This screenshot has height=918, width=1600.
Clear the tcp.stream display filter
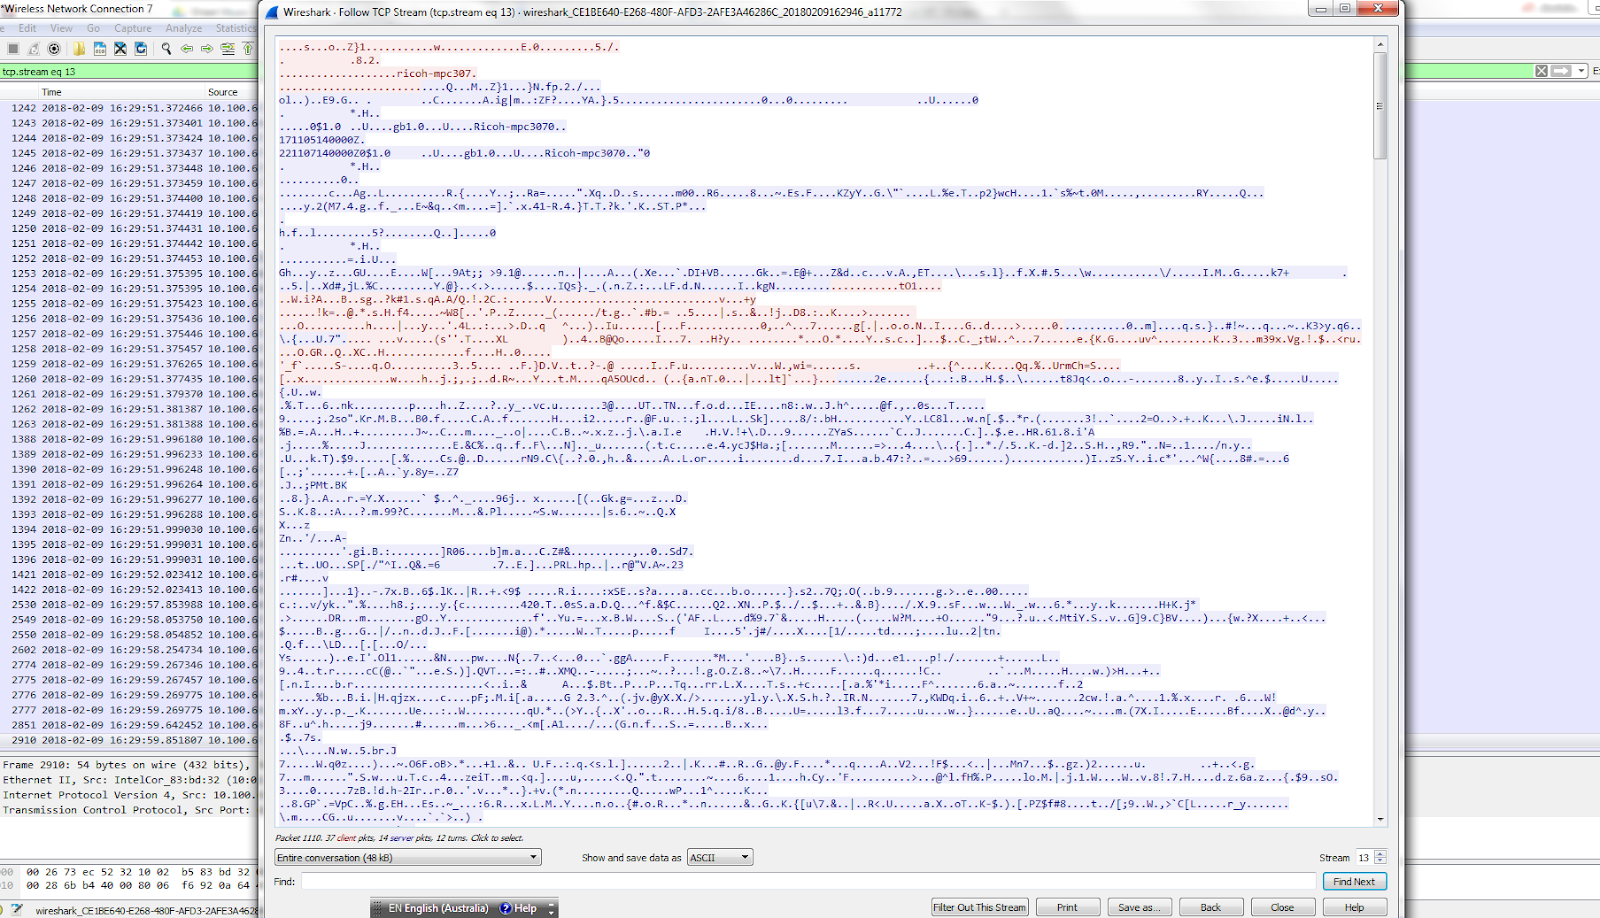click(1541, 71)
